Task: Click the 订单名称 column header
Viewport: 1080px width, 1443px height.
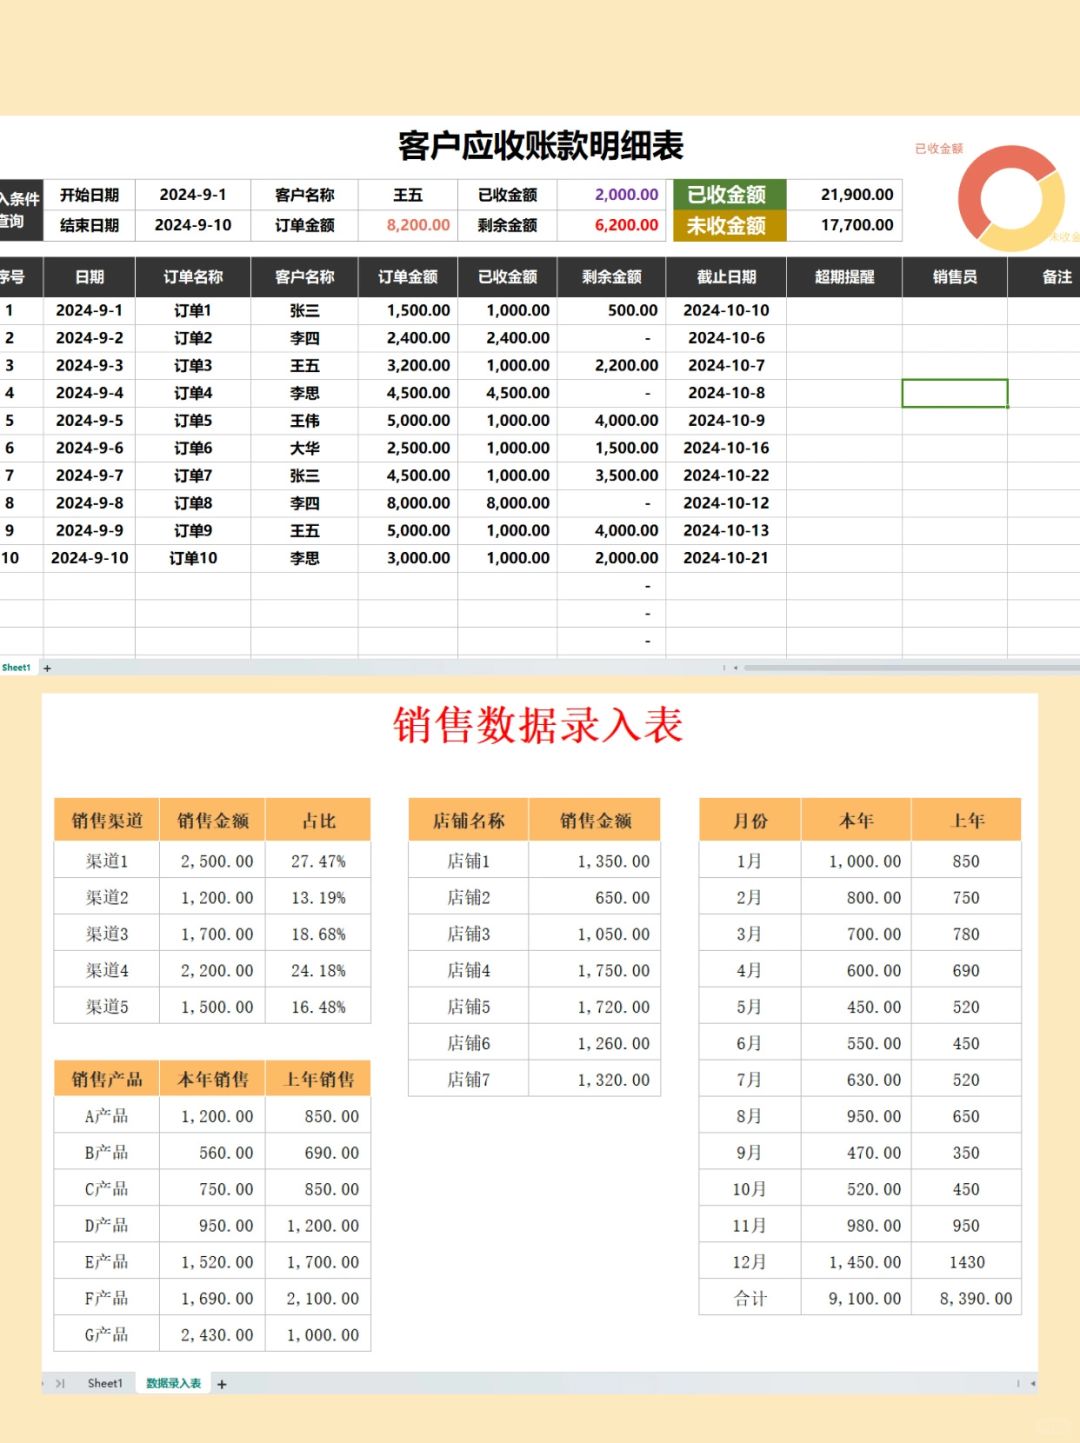Action: coord(193,277)
